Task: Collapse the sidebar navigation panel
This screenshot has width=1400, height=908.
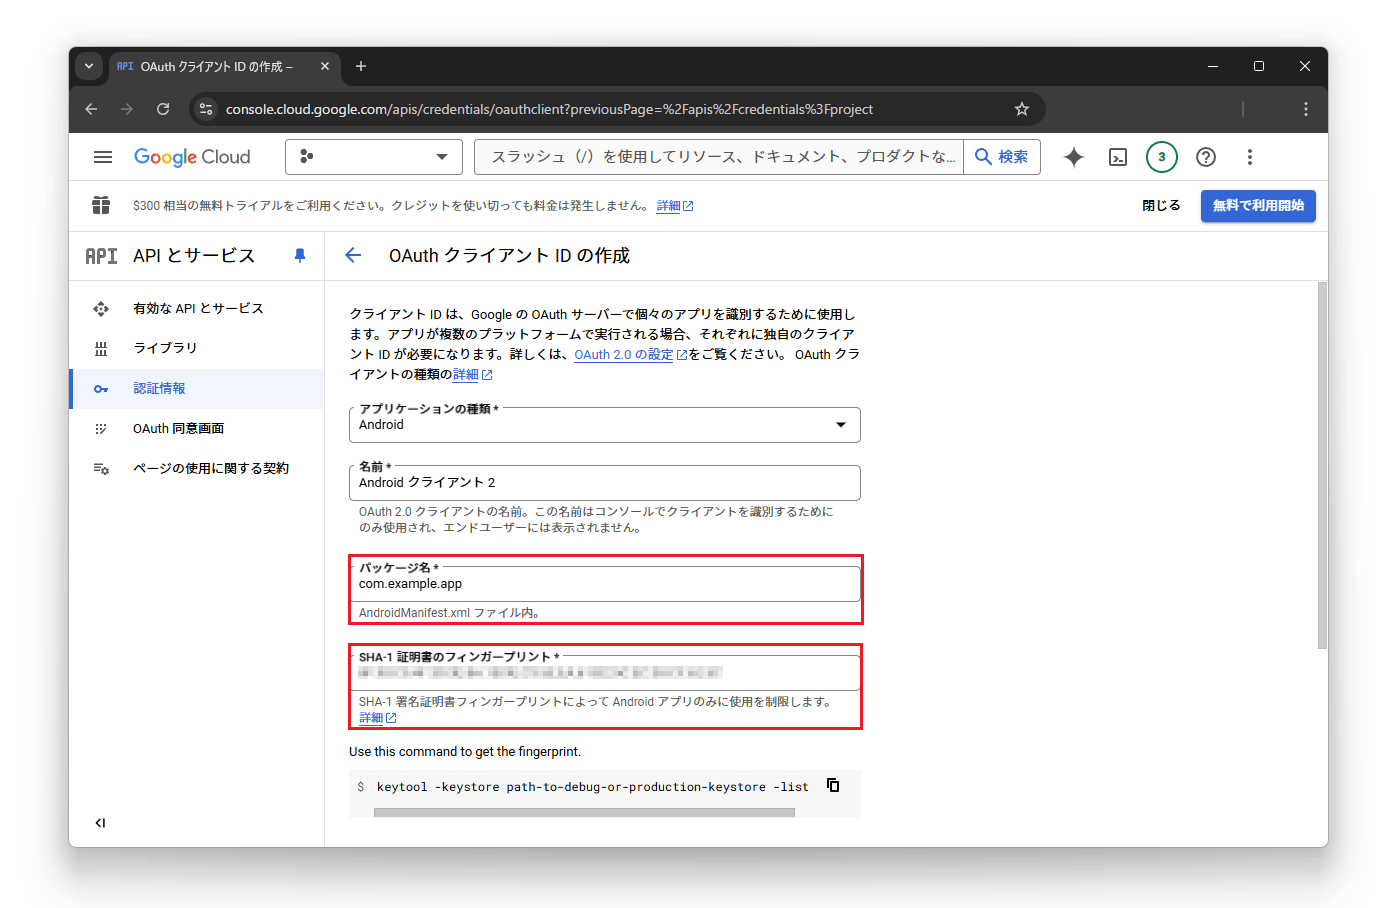Action: 100,823
